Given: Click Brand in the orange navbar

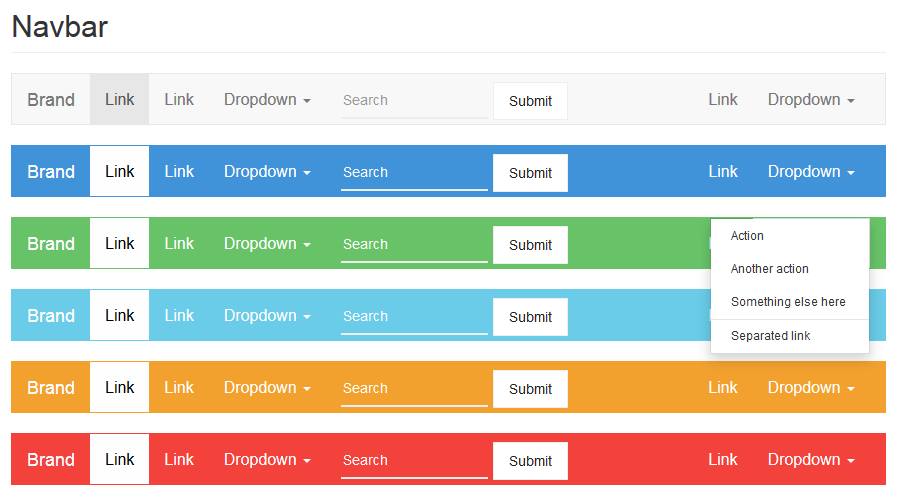Looking at the screenshot, I should (51, 388).
